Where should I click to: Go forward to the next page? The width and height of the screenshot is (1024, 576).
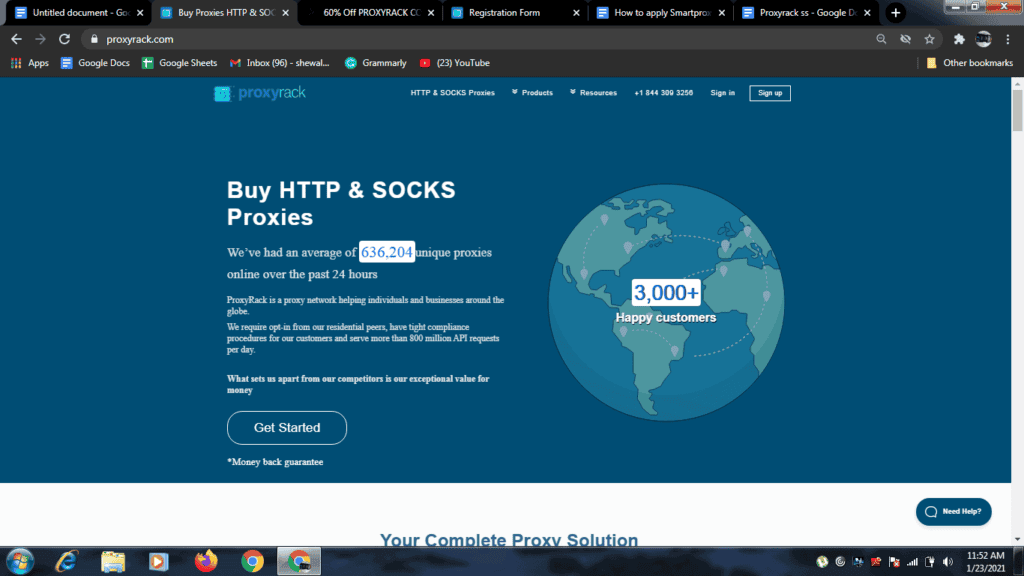[x=40, y=39]
